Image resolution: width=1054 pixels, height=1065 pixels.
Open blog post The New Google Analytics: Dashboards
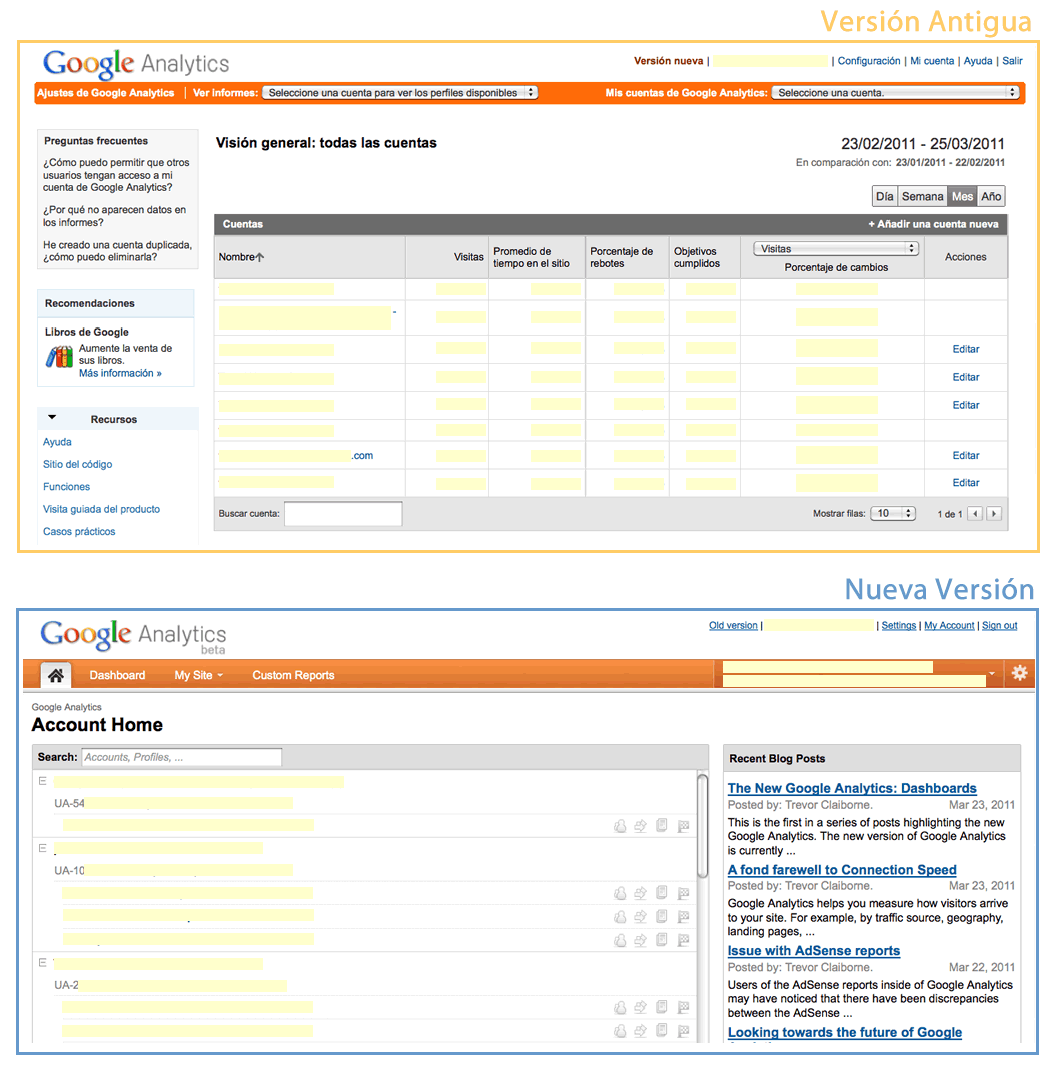click(852, 789)
